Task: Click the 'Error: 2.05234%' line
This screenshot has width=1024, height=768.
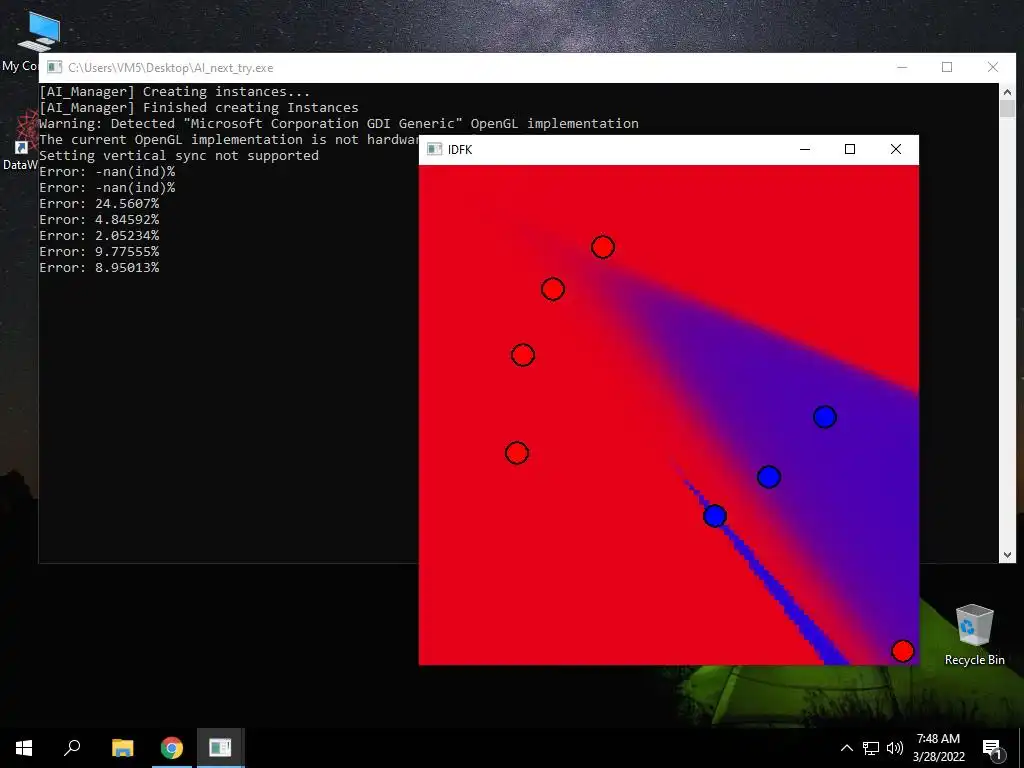Action: click(x=99, y=236)
